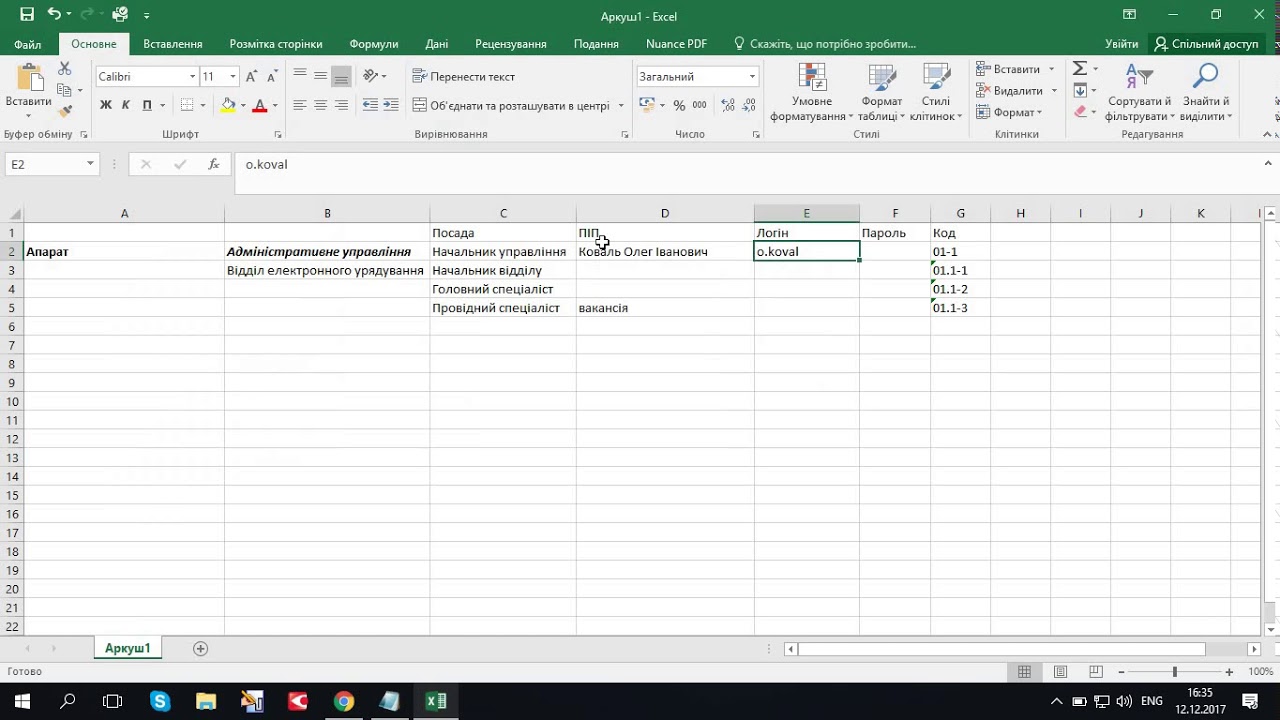Switch to the Вставлення tab
This screenshot has height=720, width=1280.
[x=173, y=44]
